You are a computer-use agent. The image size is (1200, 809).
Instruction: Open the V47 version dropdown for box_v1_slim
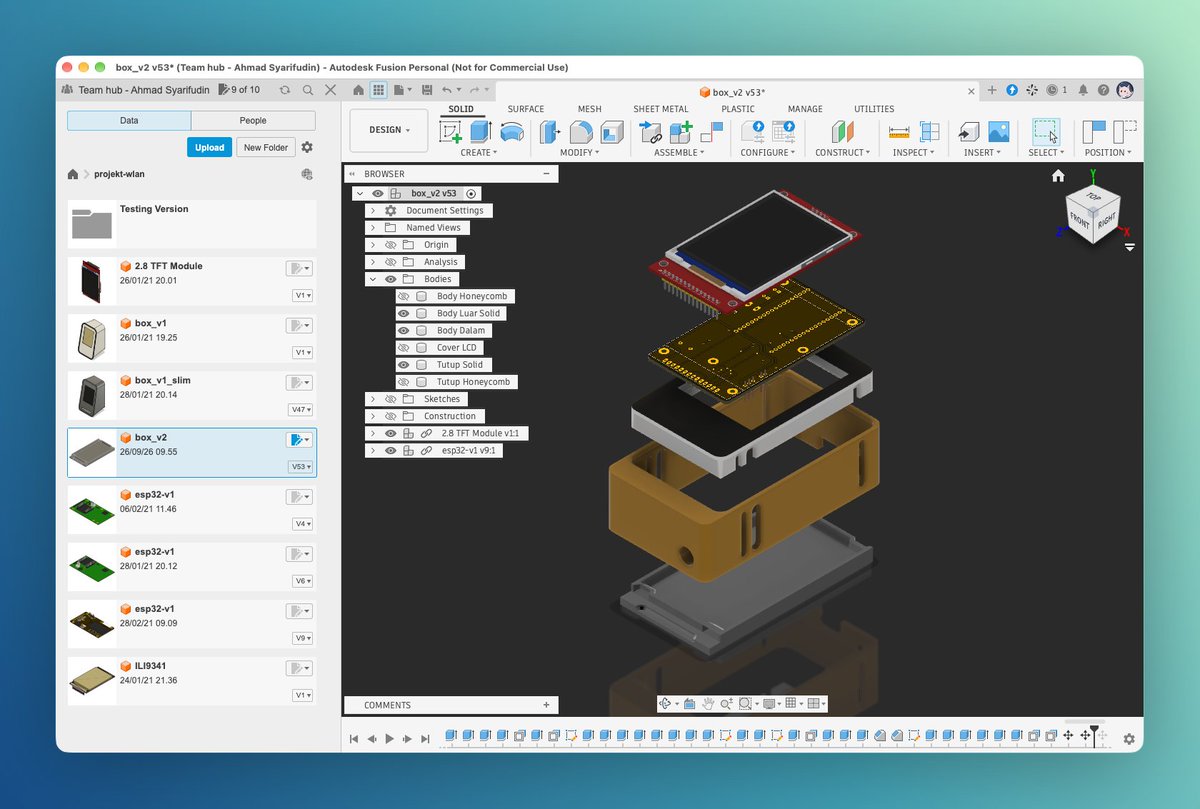tap(300, 410)
